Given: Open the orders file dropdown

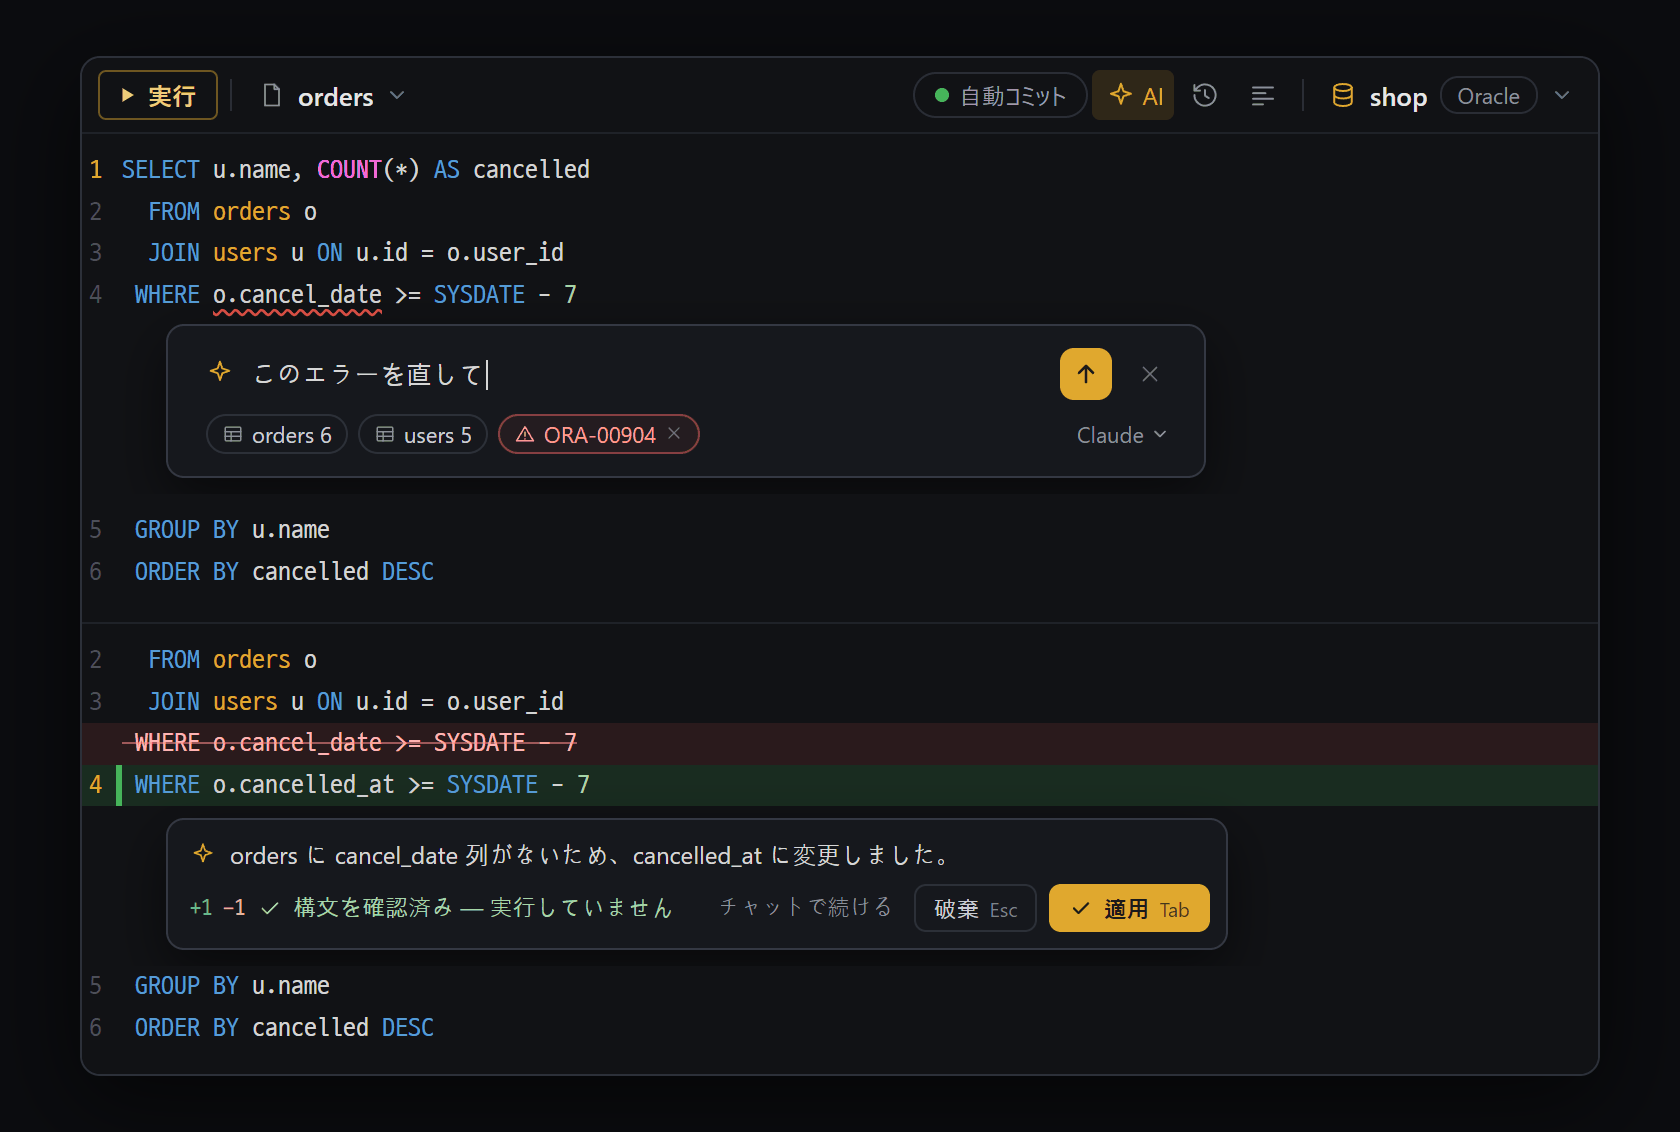Looking at the screenshot, I should tap(334, 96).
